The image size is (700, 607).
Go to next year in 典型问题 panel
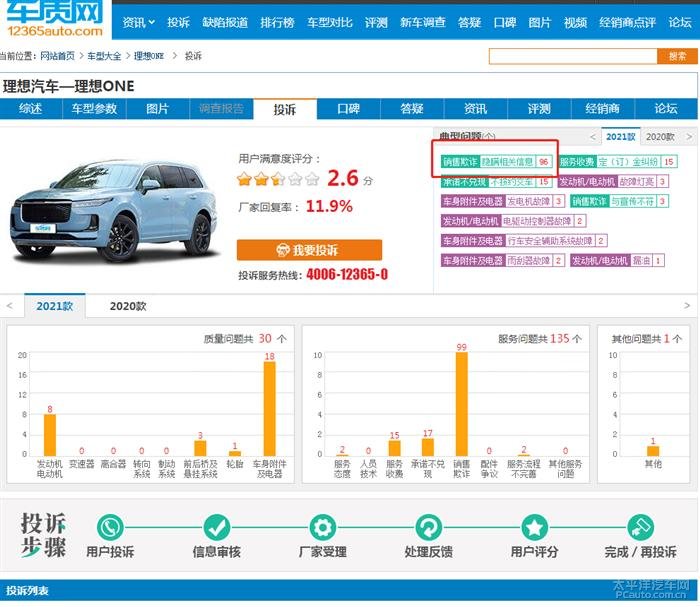point(689,137)
